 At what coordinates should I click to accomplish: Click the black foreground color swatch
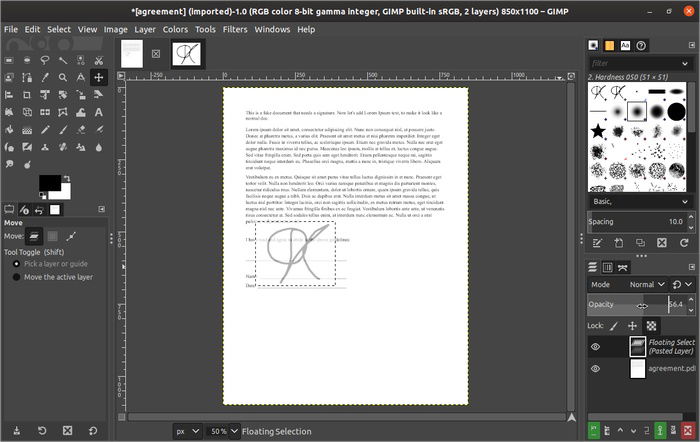click(x=48, y=183)
